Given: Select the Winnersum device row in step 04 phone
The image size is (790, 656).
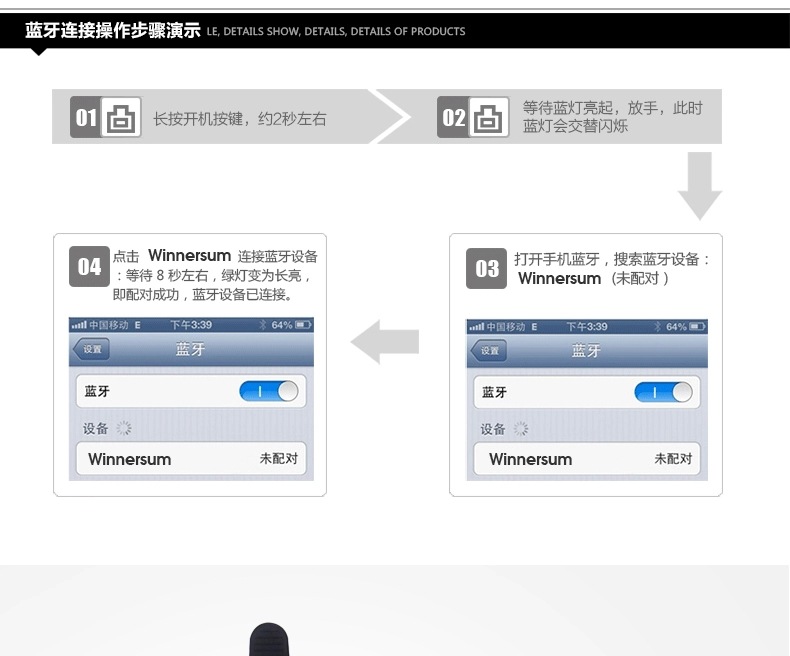Looking at the screenshot, I should 191,458.
